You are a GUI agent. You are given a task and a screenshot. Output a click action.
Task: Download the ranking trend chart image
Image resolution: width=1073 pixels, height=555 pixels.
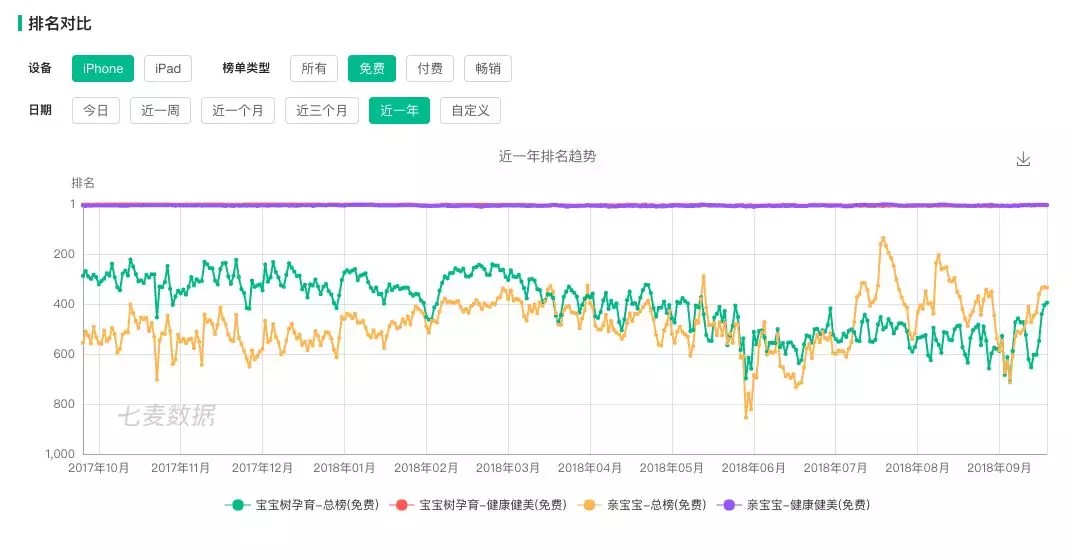[x=1023, y=159]
